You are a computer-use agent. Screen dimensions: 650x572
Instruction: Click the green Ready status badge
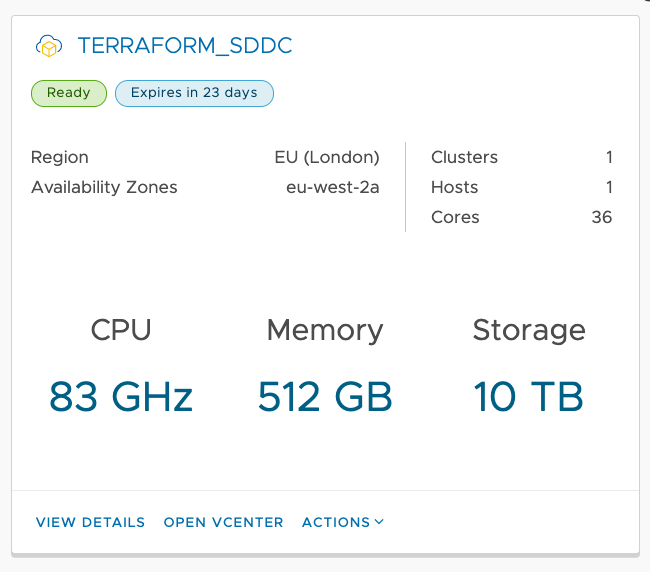tap(68, 93)
